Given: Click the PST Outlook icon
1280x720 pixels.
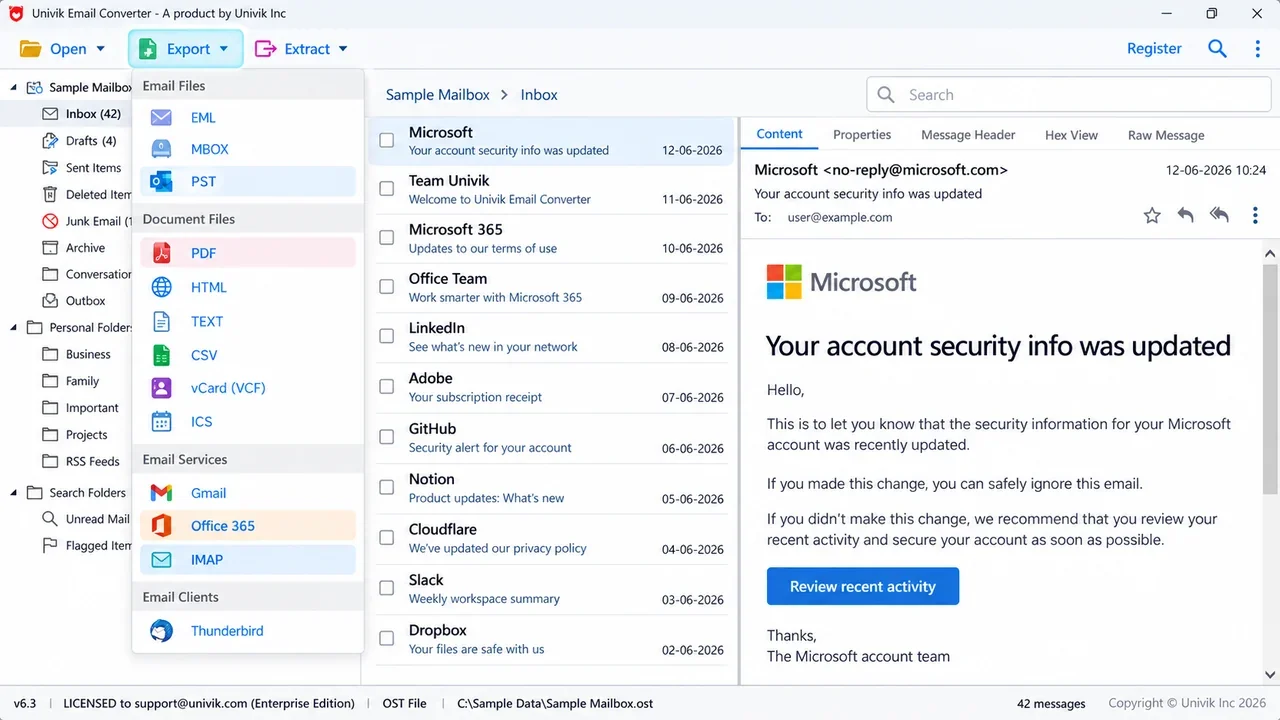Looking at the screenshot, I should tap(161, 181).
